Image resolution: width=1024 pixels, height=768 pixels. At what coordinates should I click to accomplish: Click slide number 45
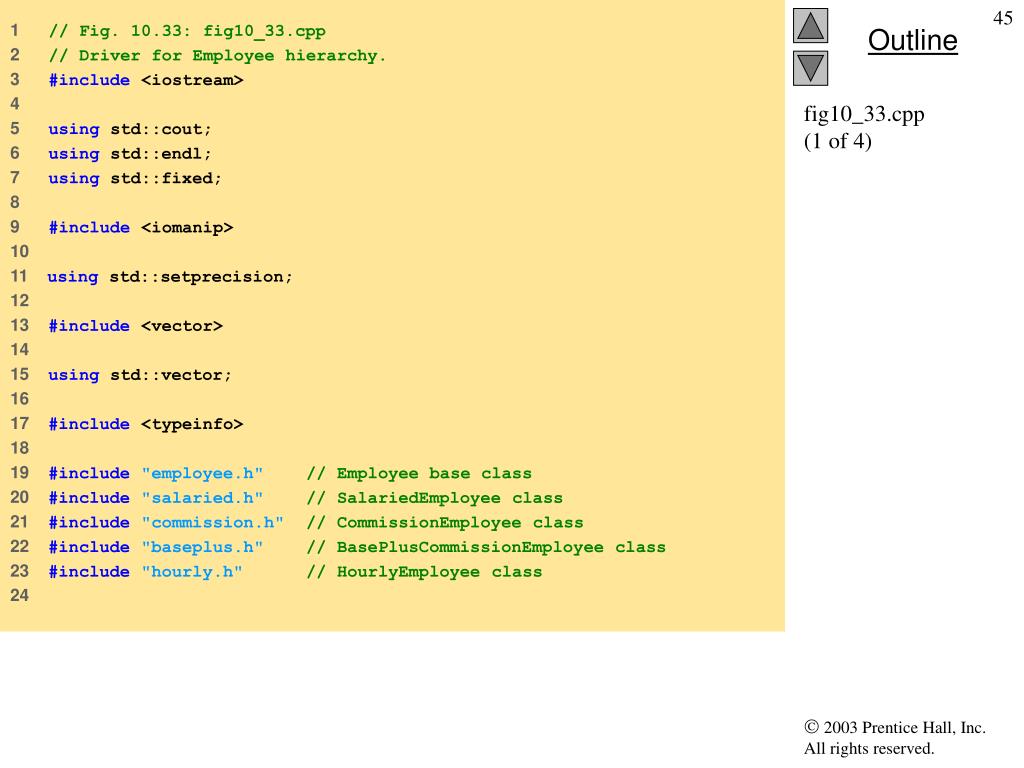[x=1002, y=18]
